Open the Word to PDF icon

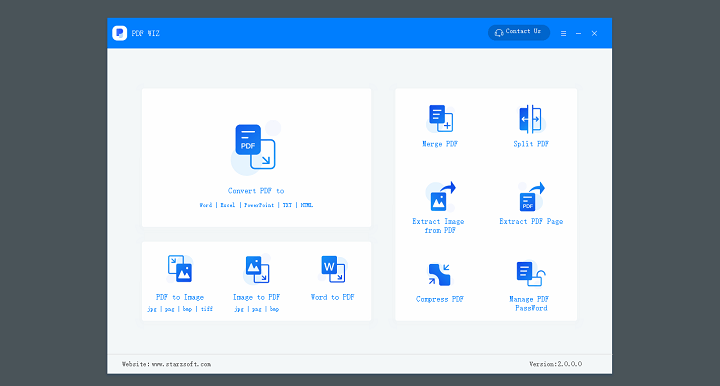[333, 269]
